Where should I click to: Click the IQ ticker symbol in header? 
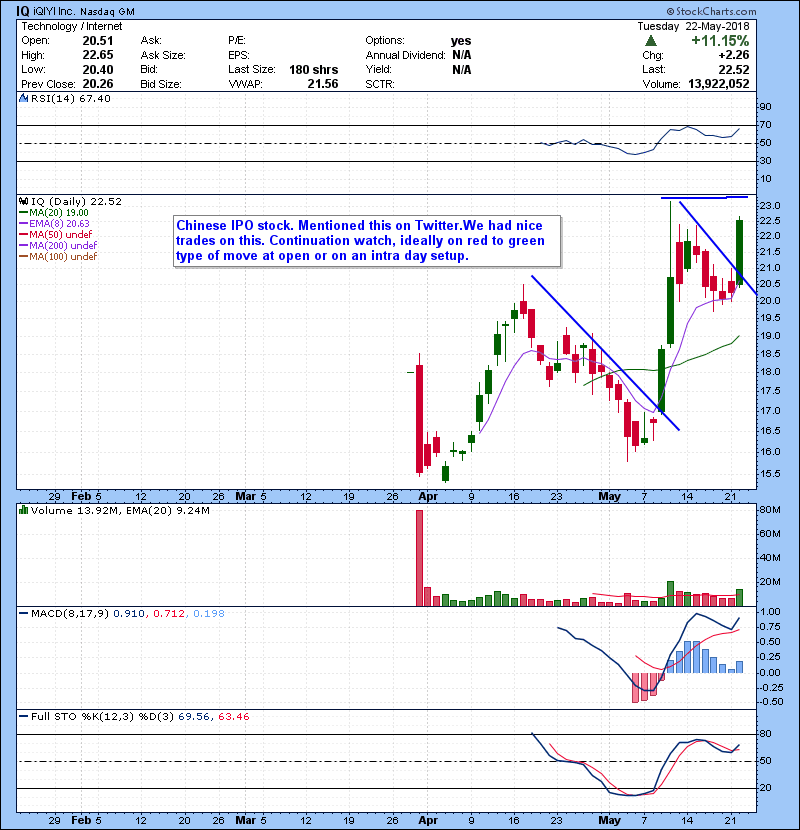[x=23, y=11]
